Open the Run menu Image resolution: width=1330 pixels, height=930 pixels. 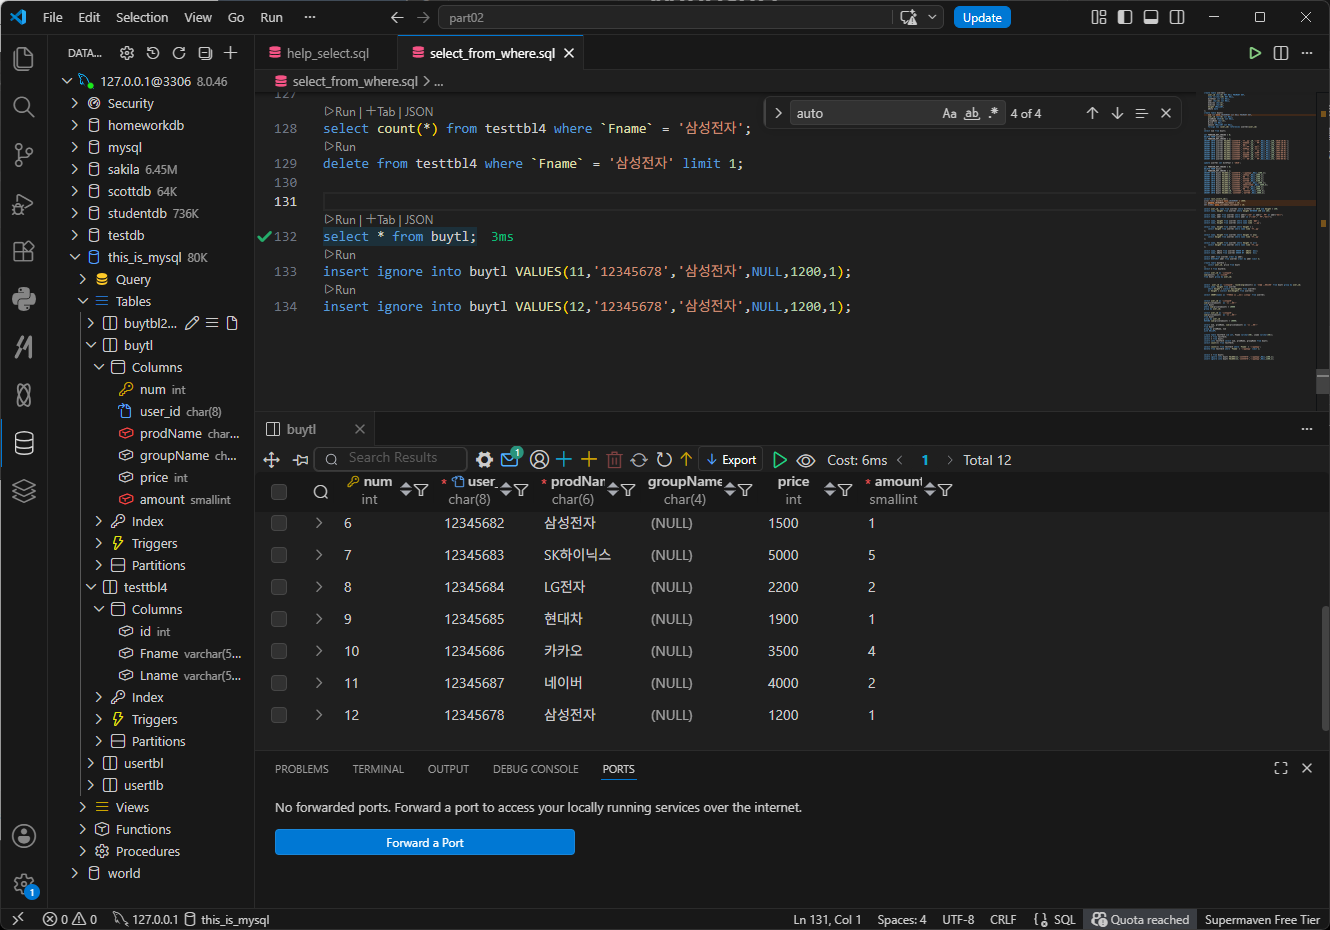[271, 17]
